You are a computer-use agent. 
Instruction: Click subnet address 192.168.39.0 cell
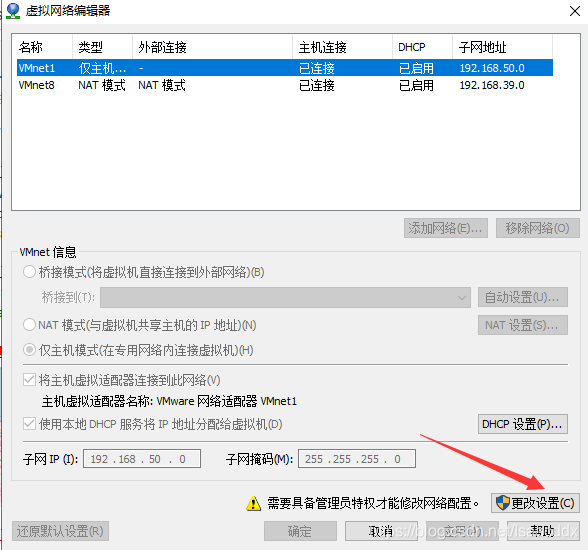tap(492, 85)
